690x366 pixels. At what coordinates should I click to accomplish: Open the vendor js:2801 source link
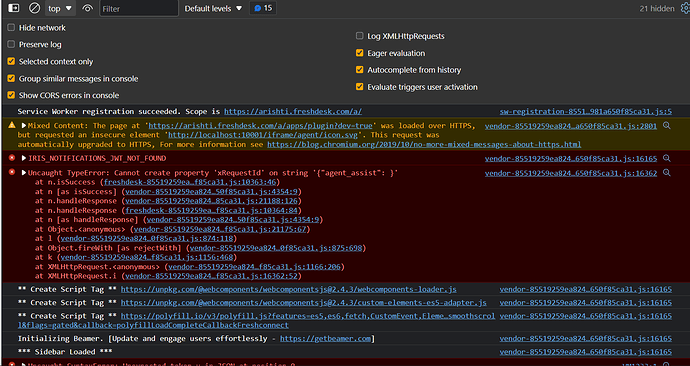pyautogui.click(x=571, y=126)
